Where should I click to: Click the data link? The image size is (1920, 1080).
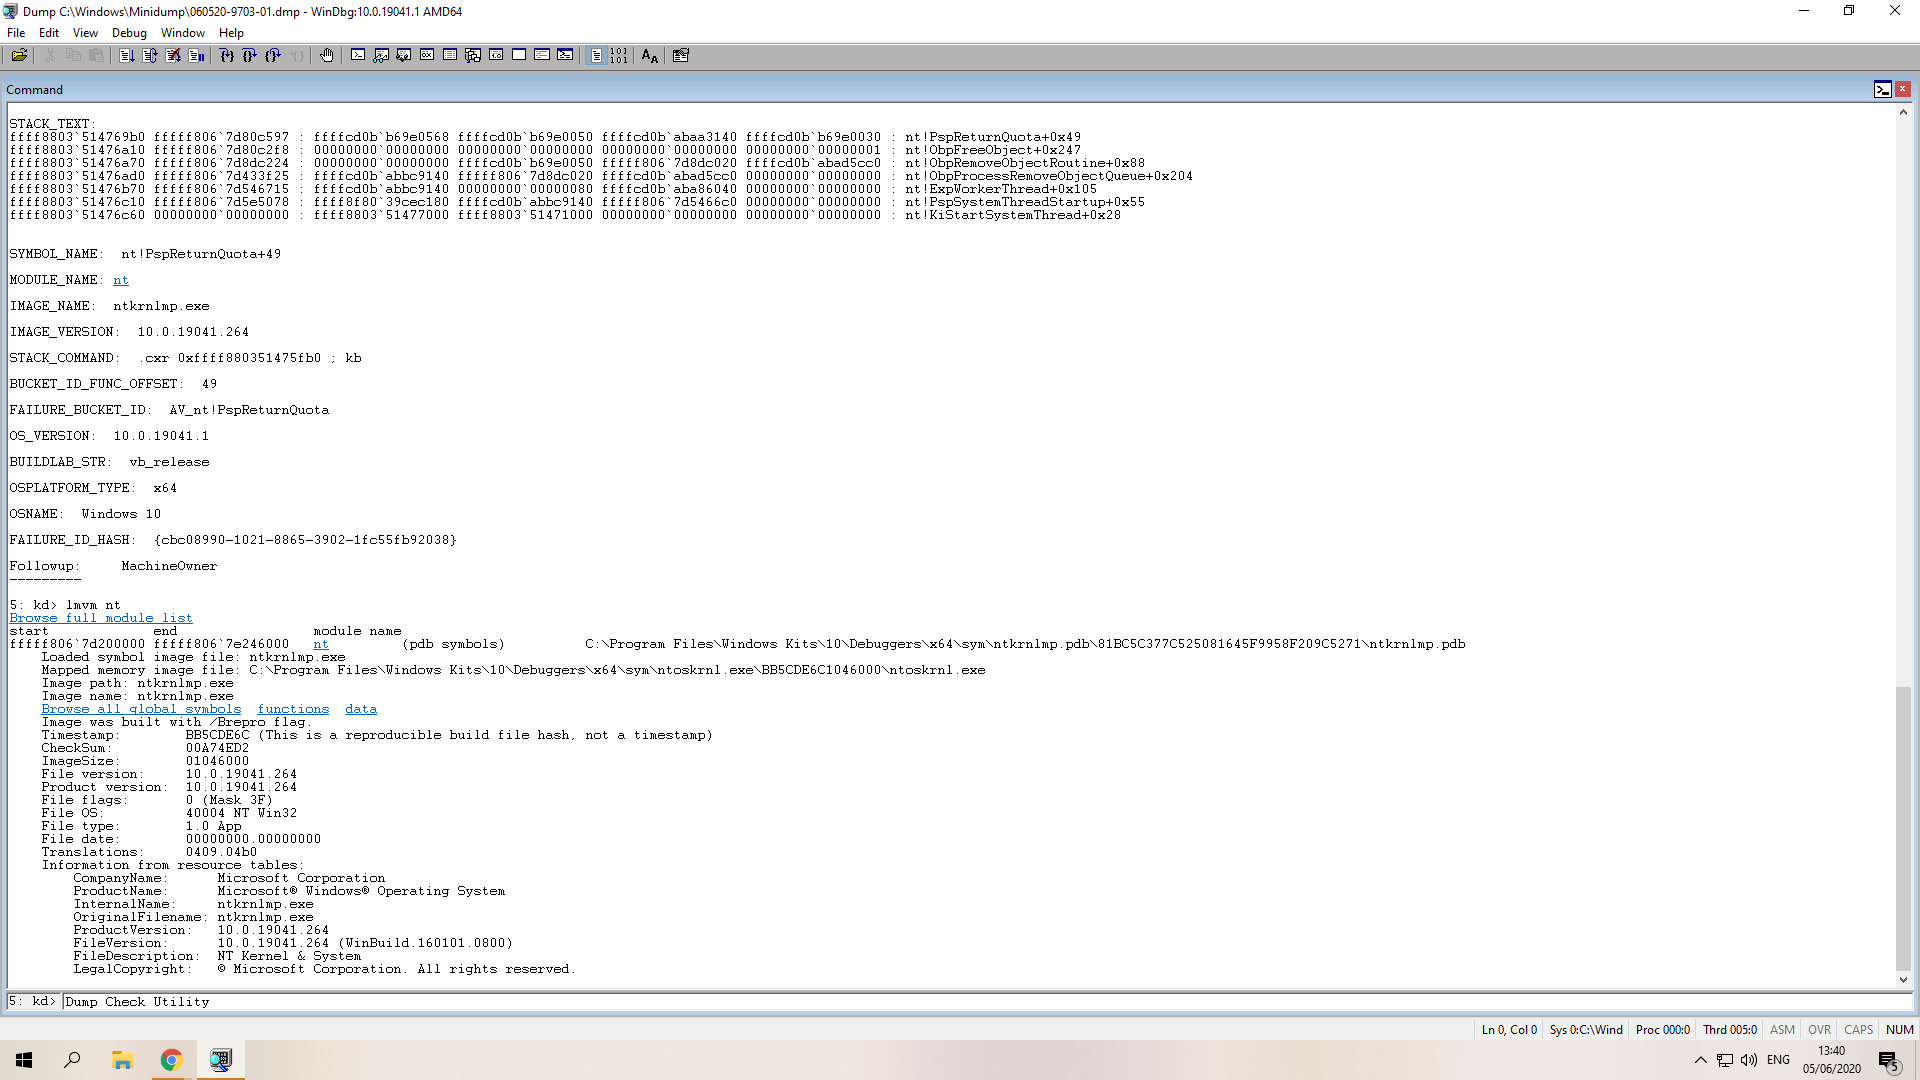[361, 709]
